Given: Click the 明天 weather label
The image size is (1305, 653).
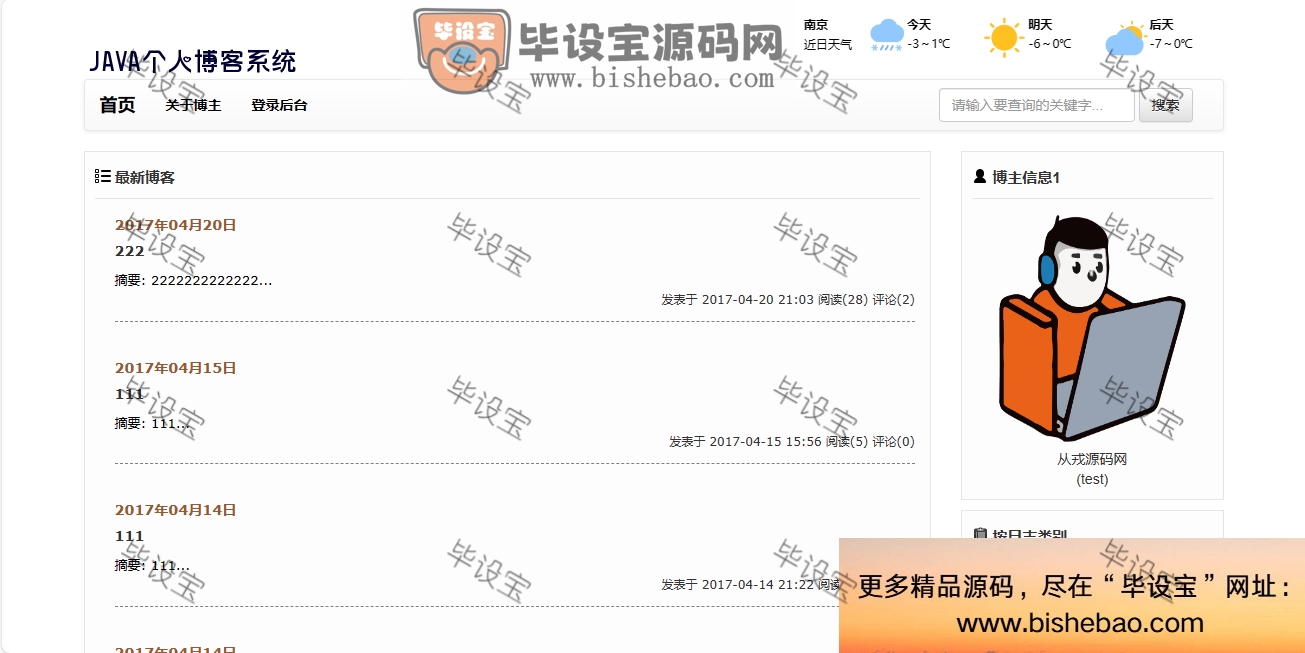Looking at the screenshot, I should (1040, 24).
